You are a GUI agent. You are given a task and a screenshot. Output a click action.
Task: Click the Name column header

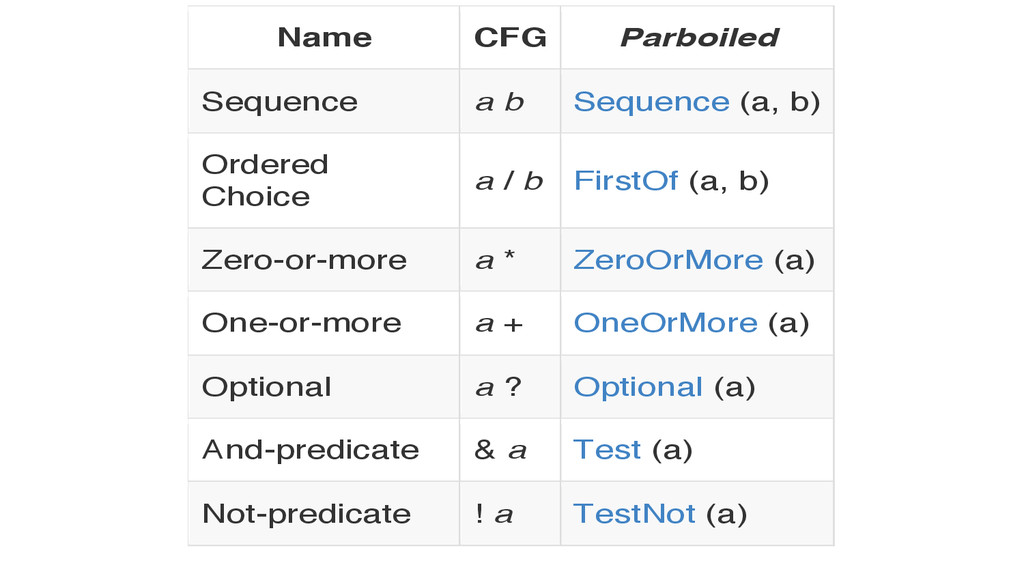pos(324,37)
